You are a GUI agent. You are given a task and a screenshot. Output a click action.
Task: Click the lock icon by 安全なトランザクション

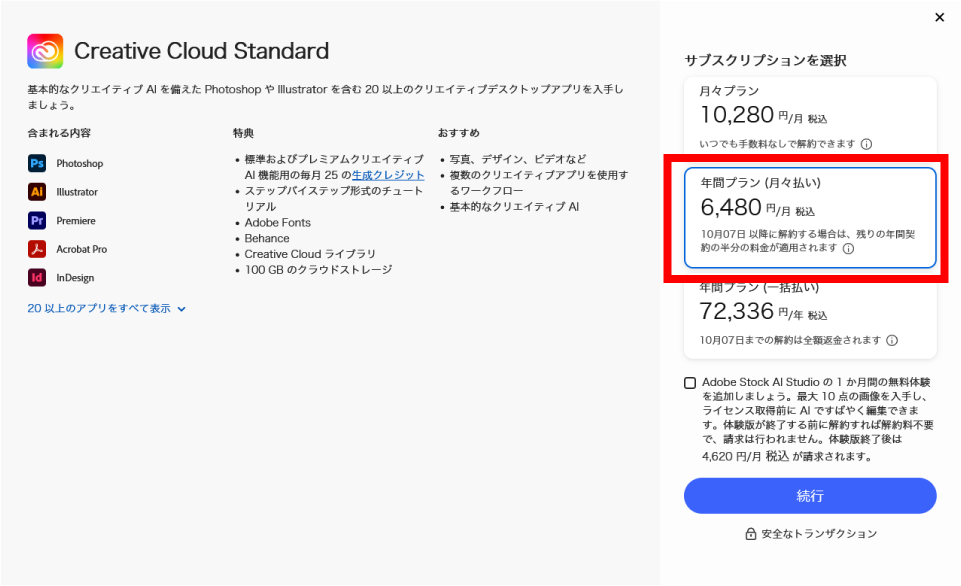tap(750, 534)
